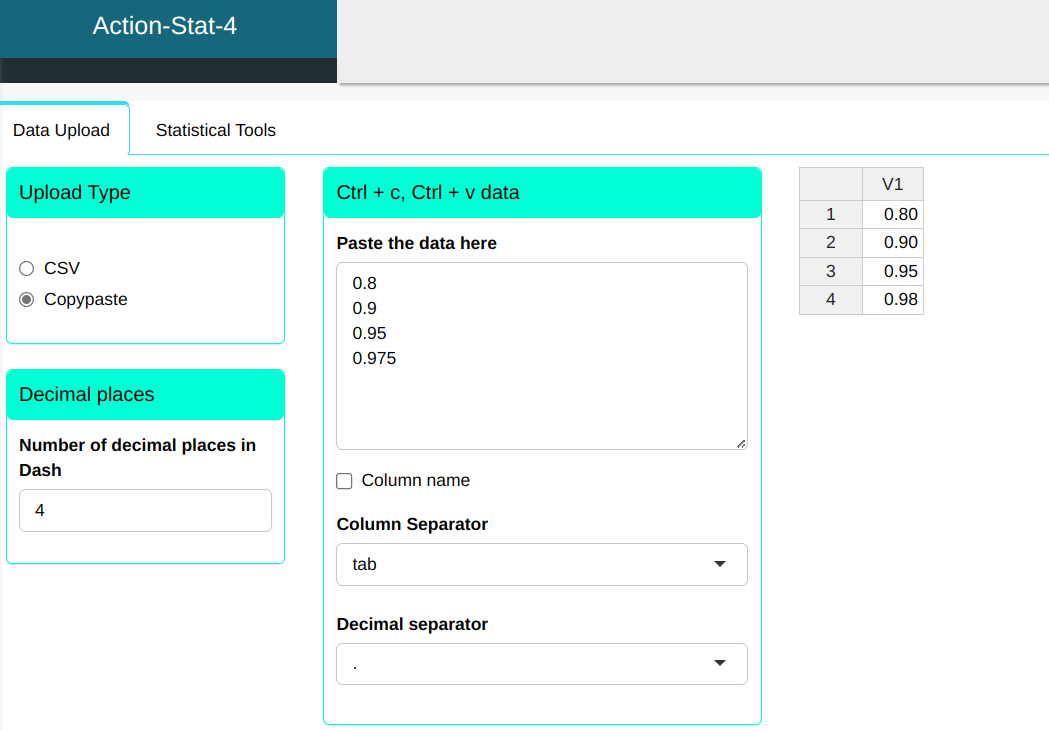
Task: Click the table cell containing 0.98
Action: coord(893,300)
